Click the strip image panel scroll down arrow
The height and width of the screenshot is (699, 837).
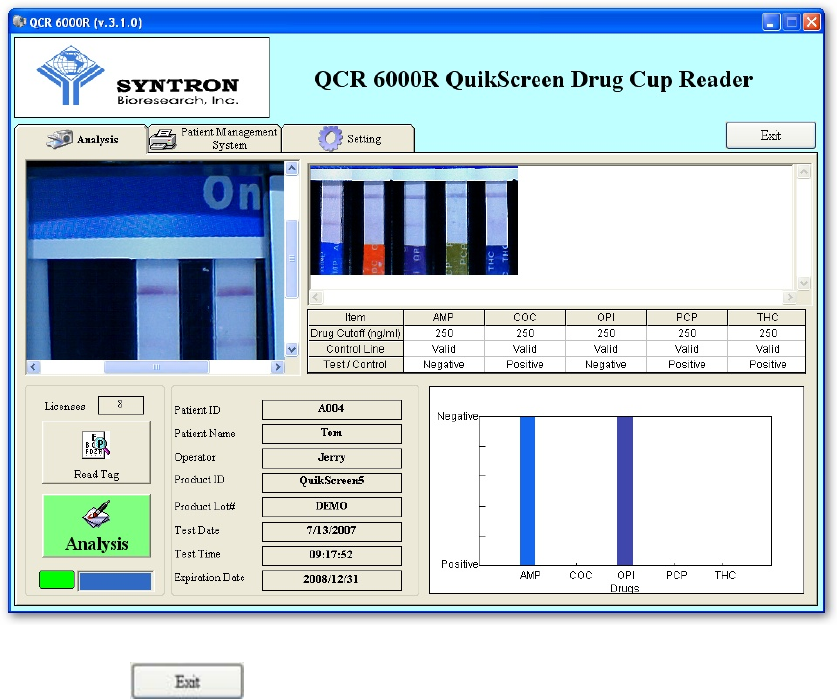click(804, 283)
